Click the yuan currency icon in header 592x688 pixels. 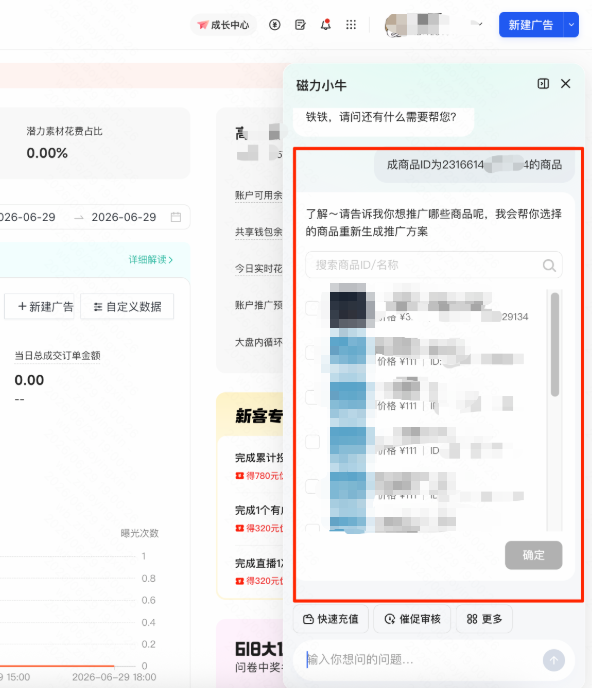click(x=275, y=25)
